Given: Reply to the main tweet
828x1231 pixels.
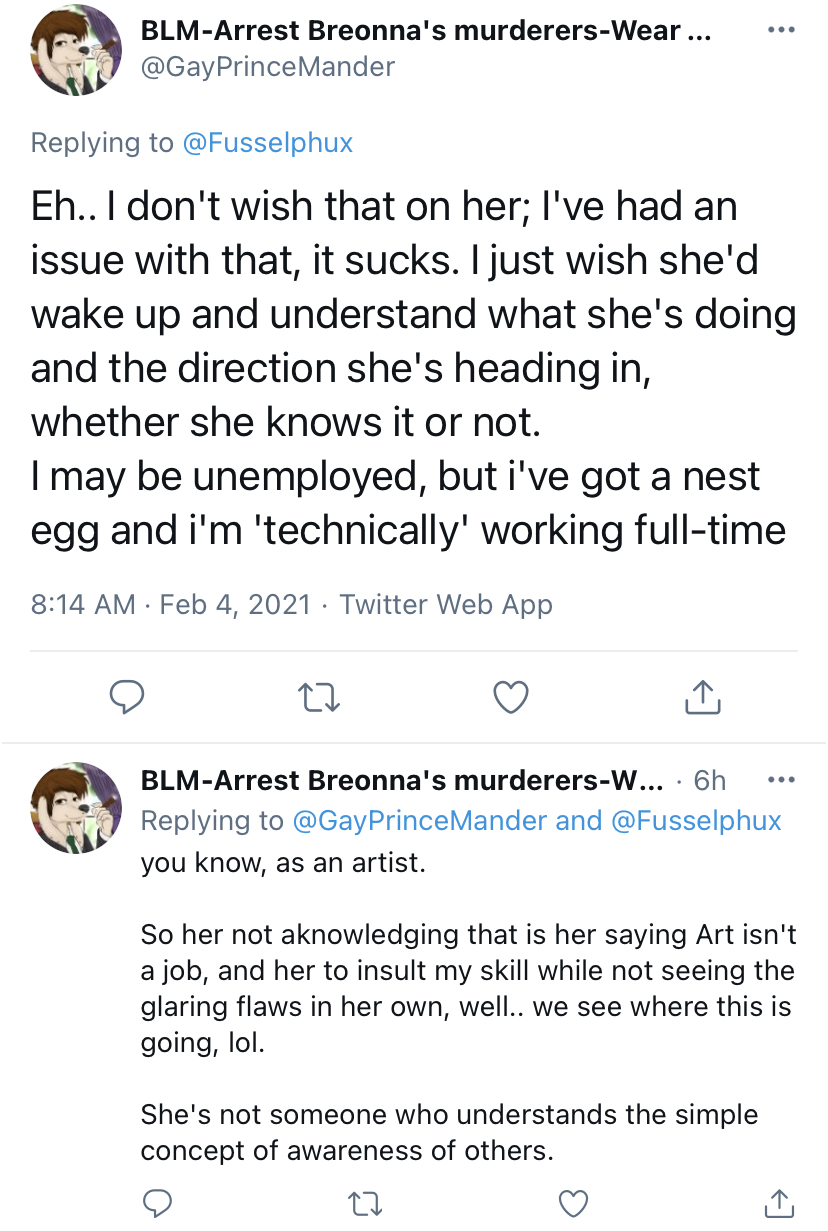Looking at the screenshot, I should (127, 697).
